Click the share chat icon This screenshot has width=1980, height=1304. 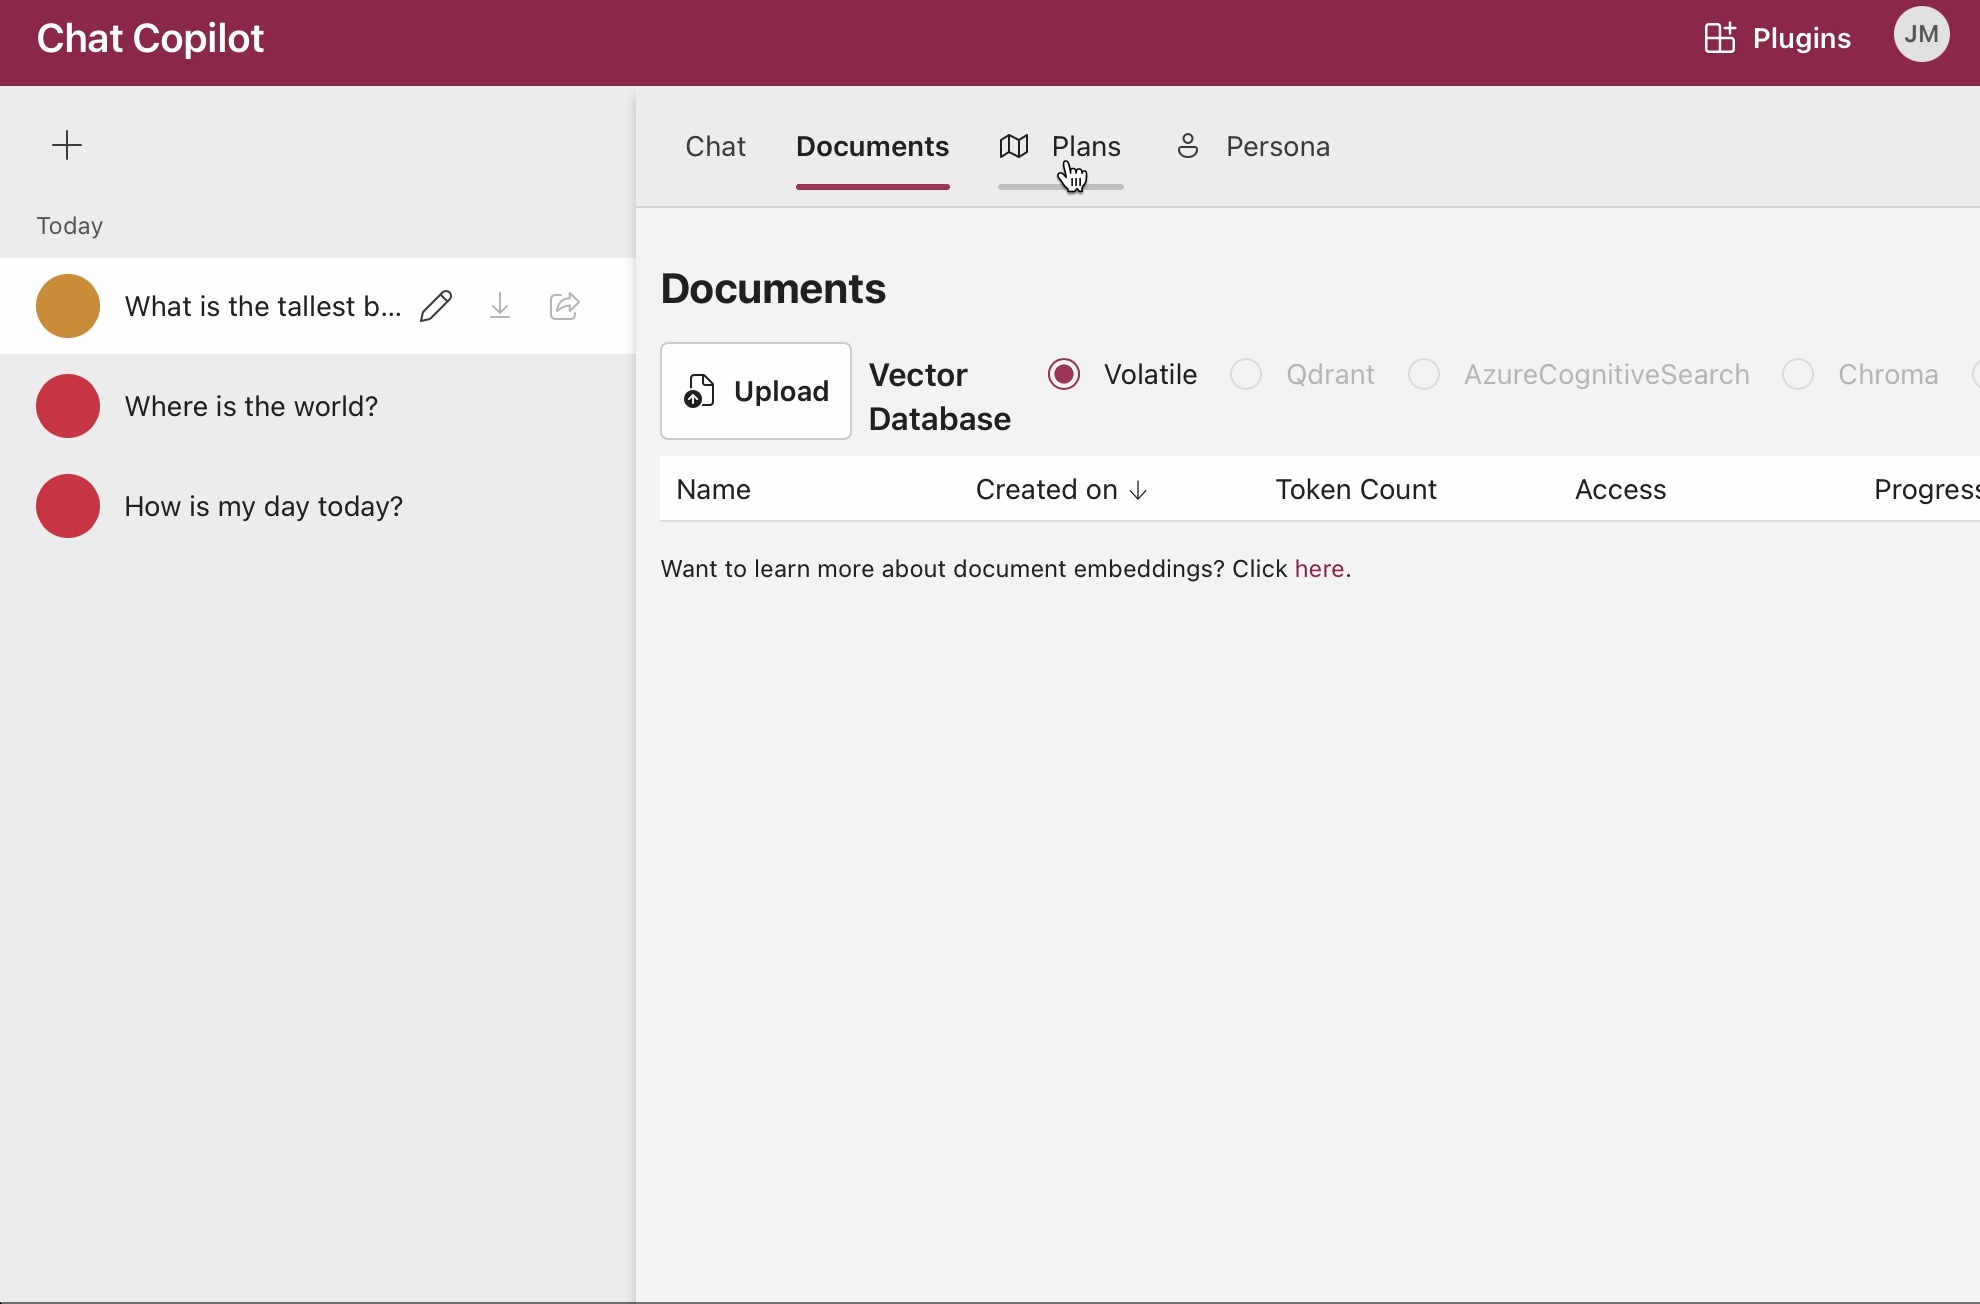(564, 306)
